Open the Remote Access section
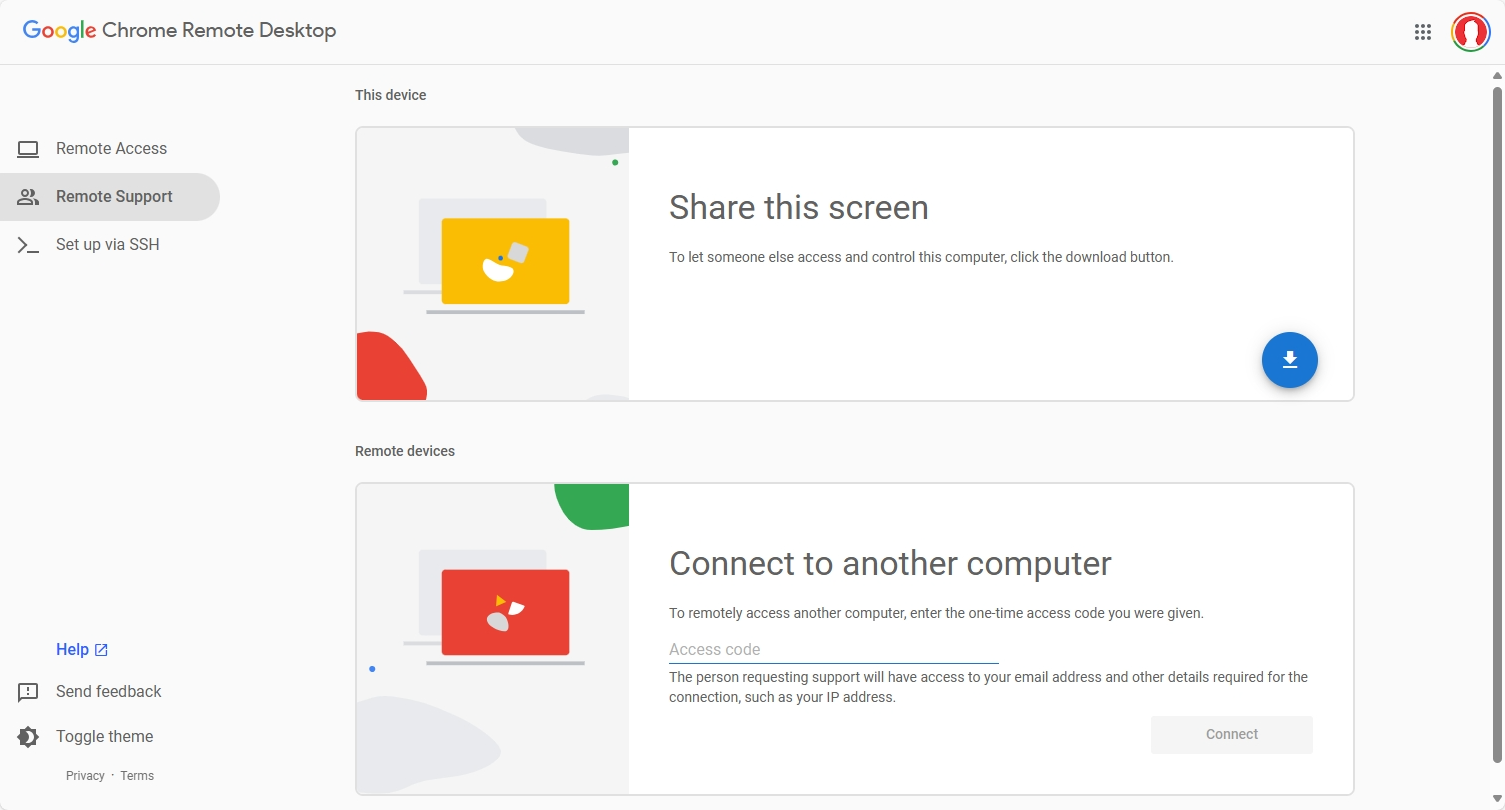 point(110,149)
